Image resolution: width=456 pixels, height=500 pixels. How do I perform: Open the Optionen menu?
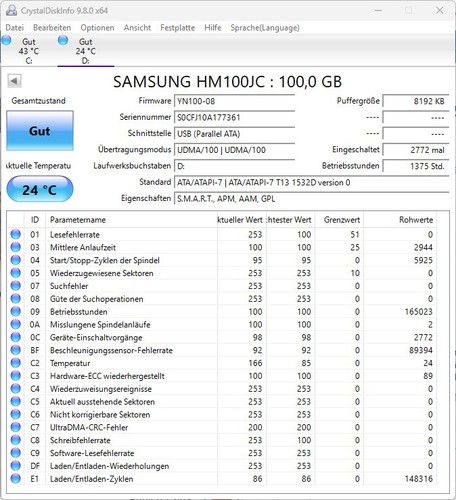click(97, 28)
